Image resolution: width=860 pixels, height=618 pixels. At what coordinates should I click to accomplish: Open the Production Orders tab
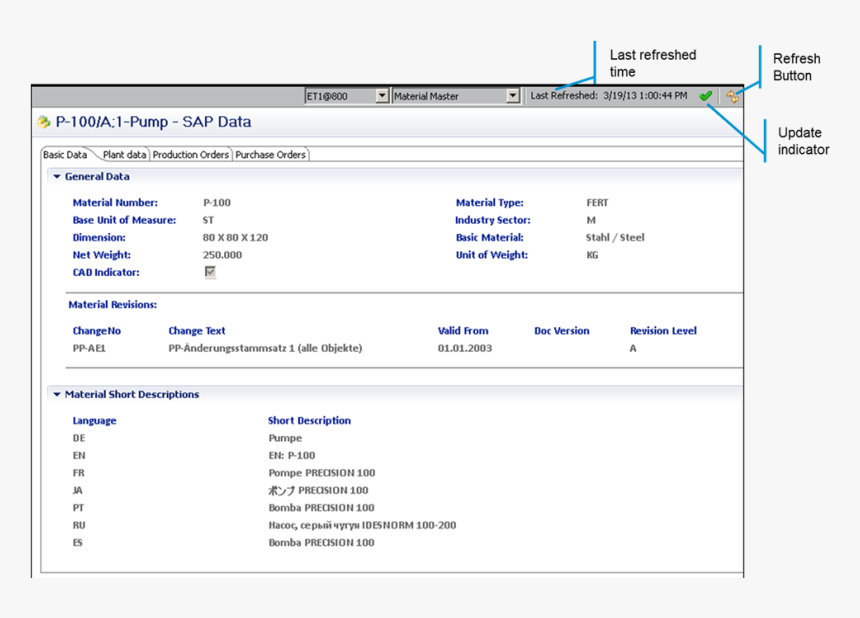pyautogui.click(x=190, y=155)
